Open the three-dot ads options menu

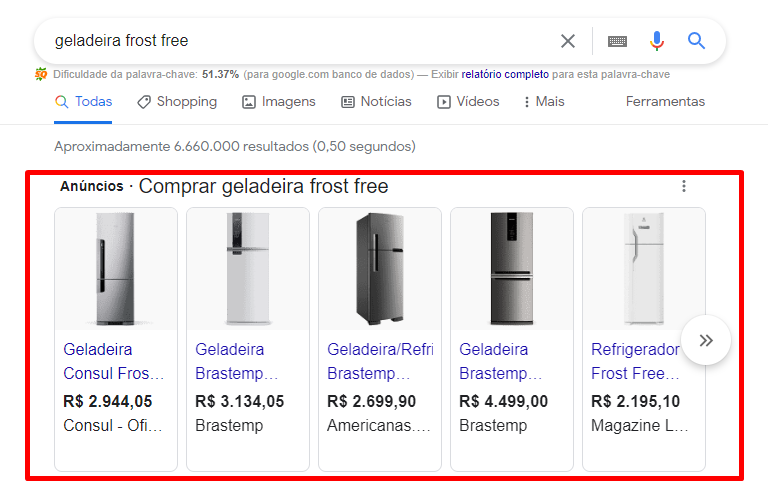click(684, 186)
